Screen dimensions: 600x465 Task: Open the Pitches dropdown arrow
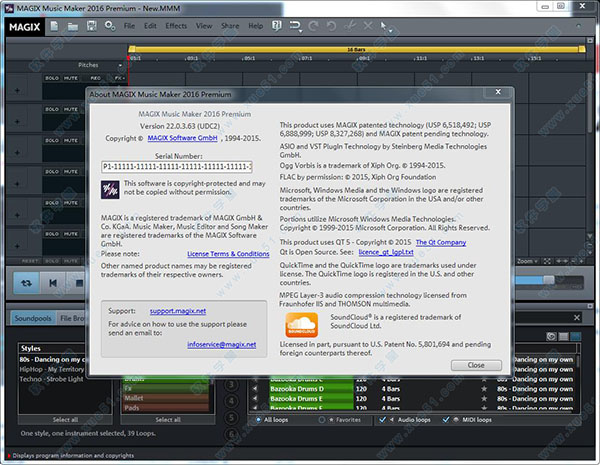[120, 65]
